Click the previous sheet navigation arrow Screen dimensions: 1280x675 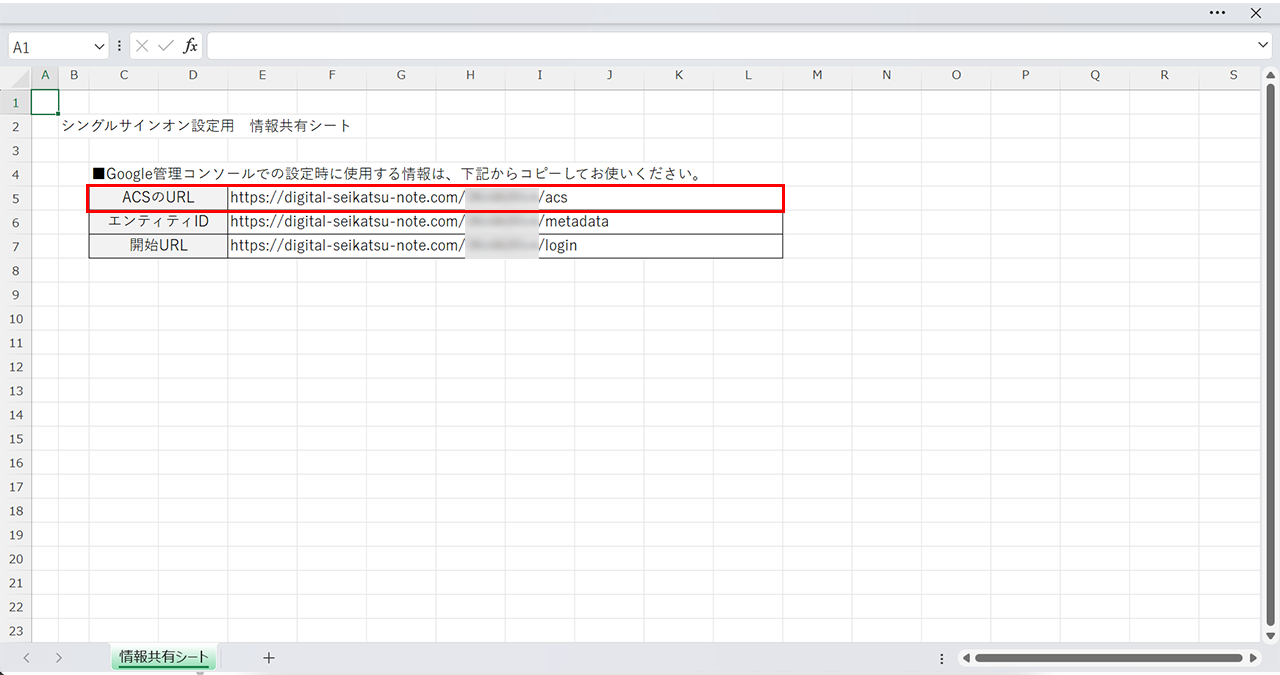pyautogui.click(x=27, y=657)
